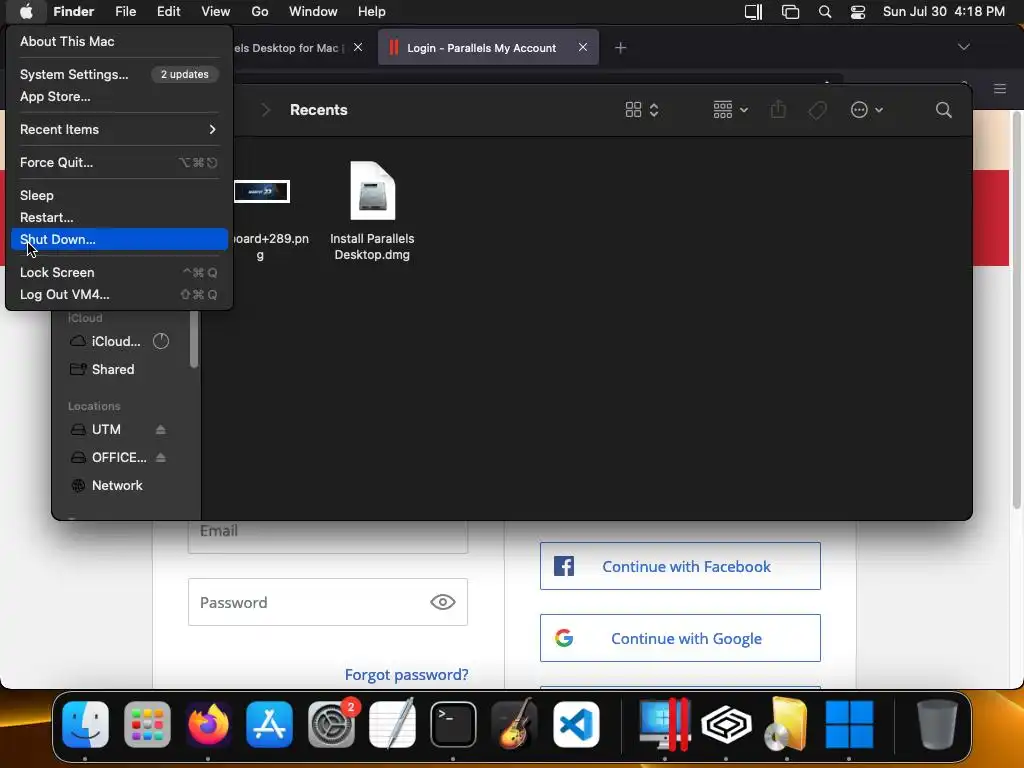This screenshot has width=1024, height=768.
Task: Open Spotlight search in the menu bar
Action: (x=825, y=12)
